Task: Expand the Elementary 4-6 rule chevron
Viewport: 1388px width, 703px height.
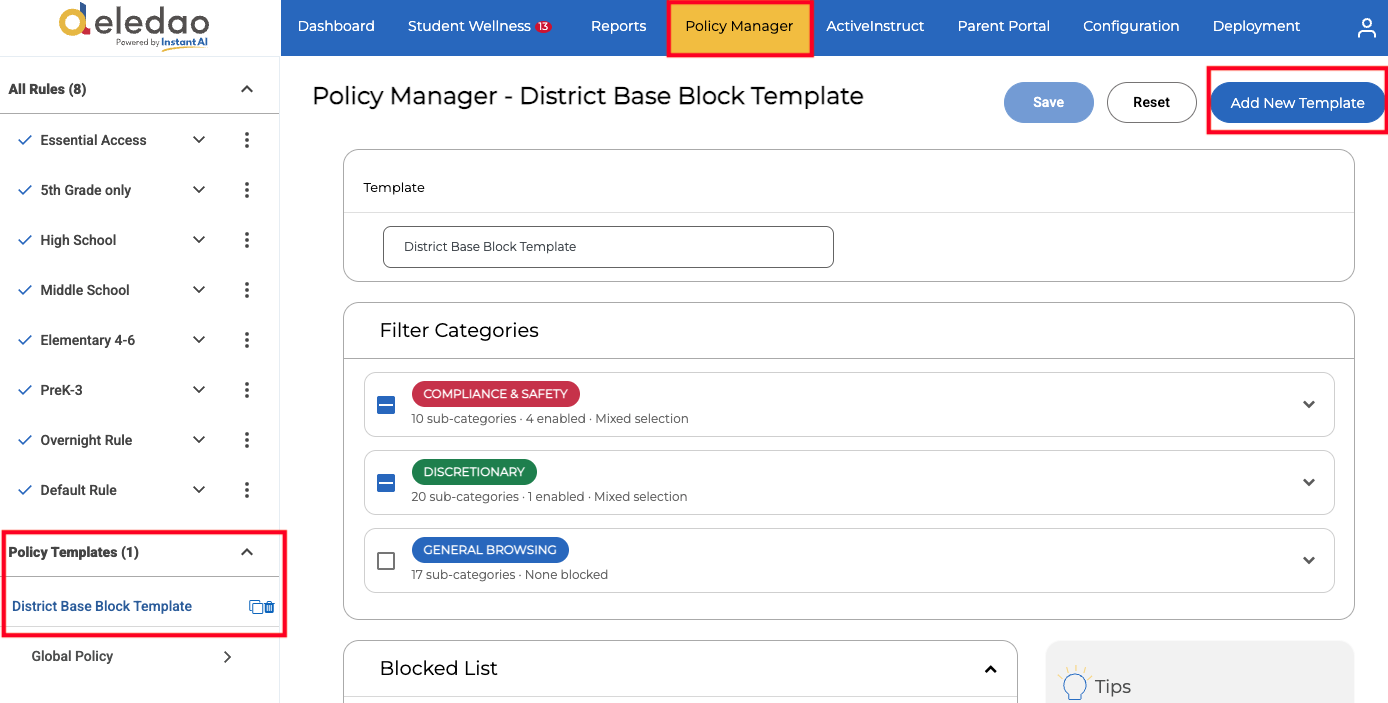Action: tap(199, 340)
